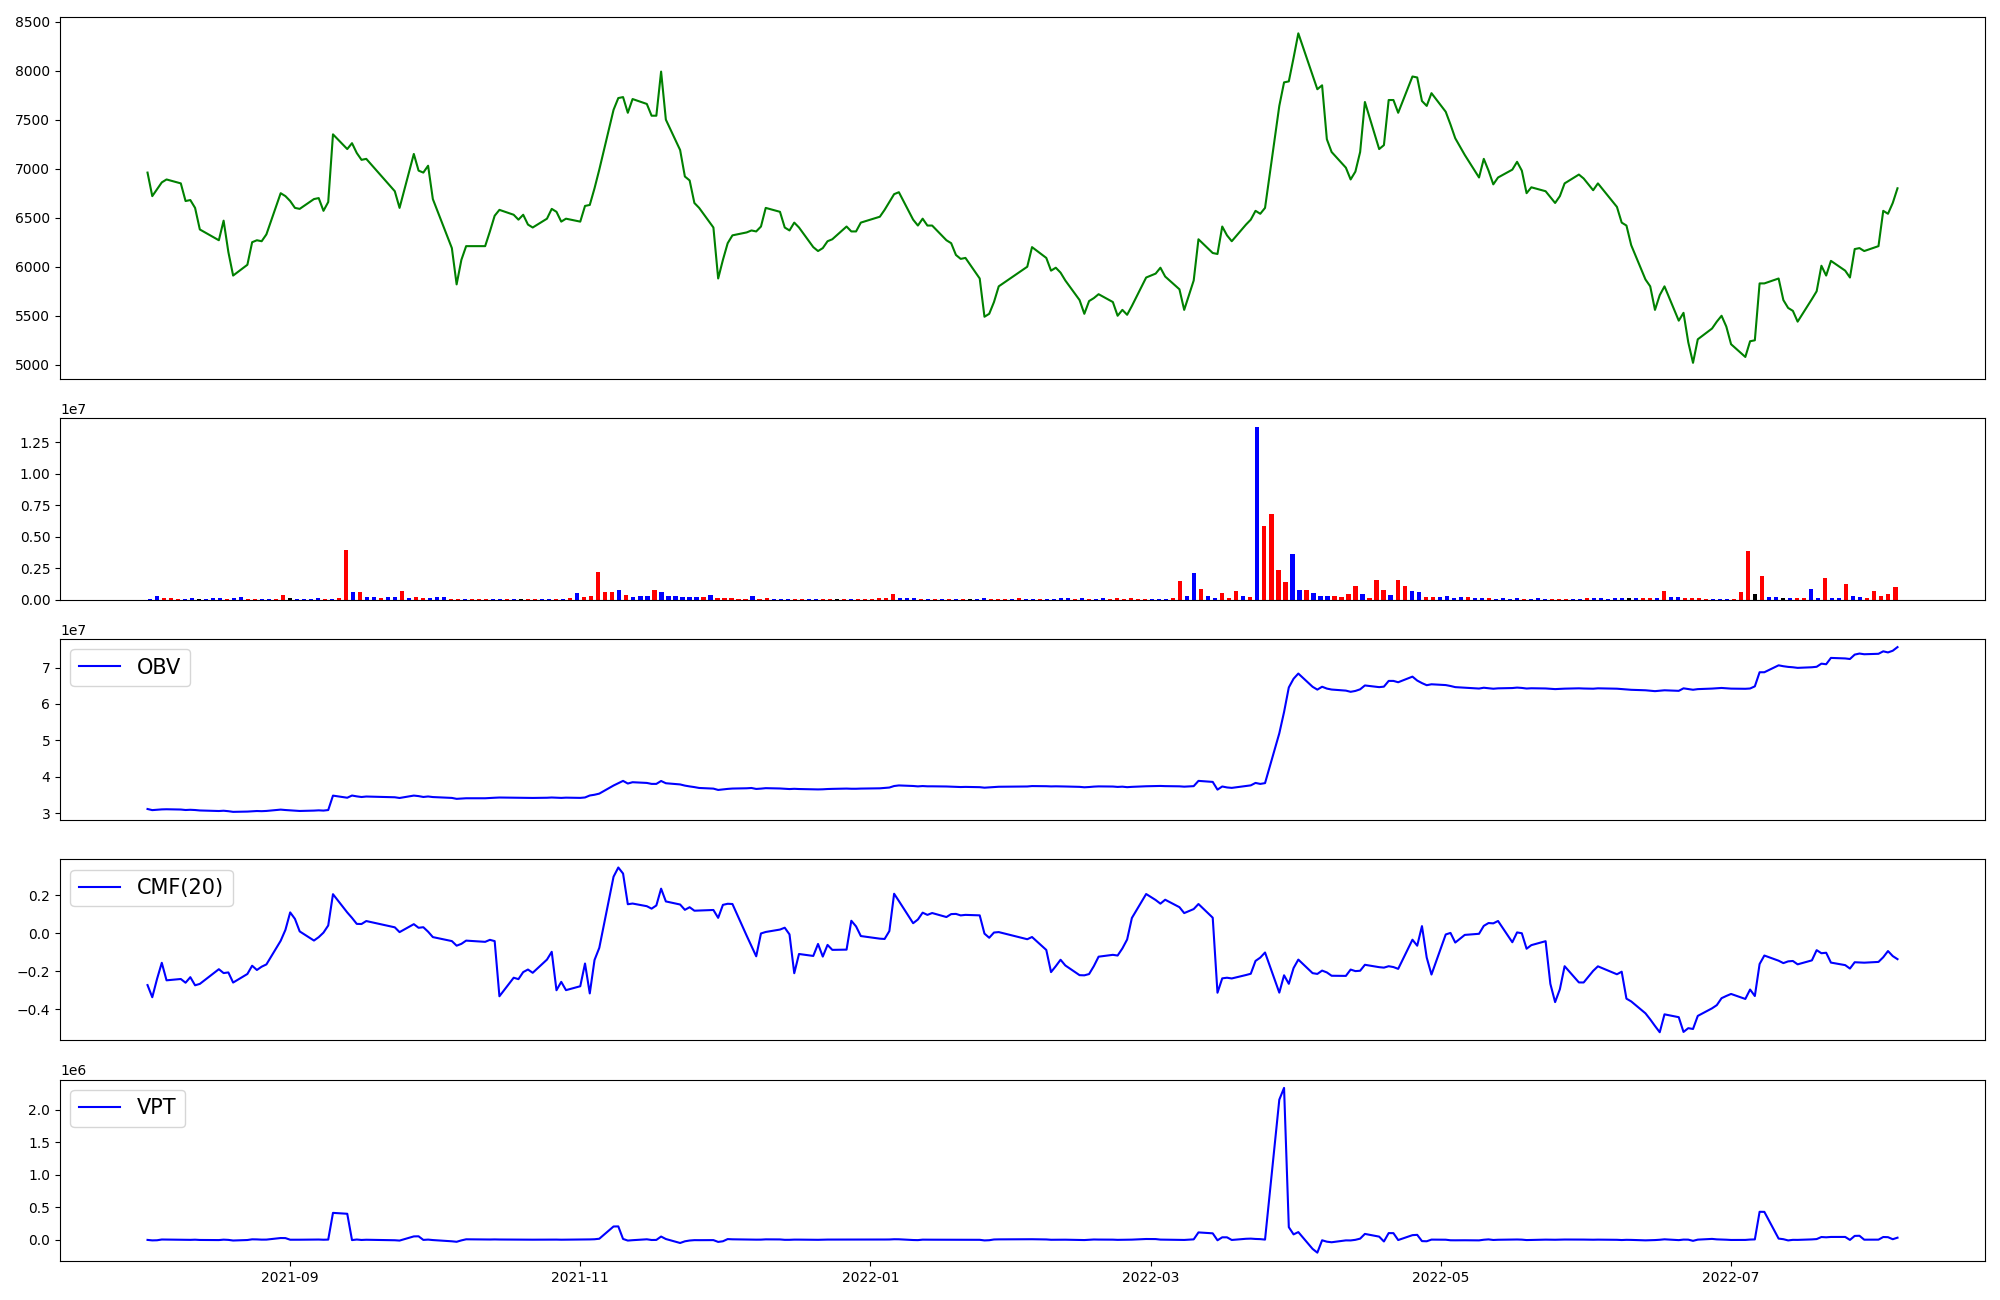Click the 1e6 exponent above the VPT chart
This screenshot has width=2000, height=1300.
click(x=73, y=1070)
